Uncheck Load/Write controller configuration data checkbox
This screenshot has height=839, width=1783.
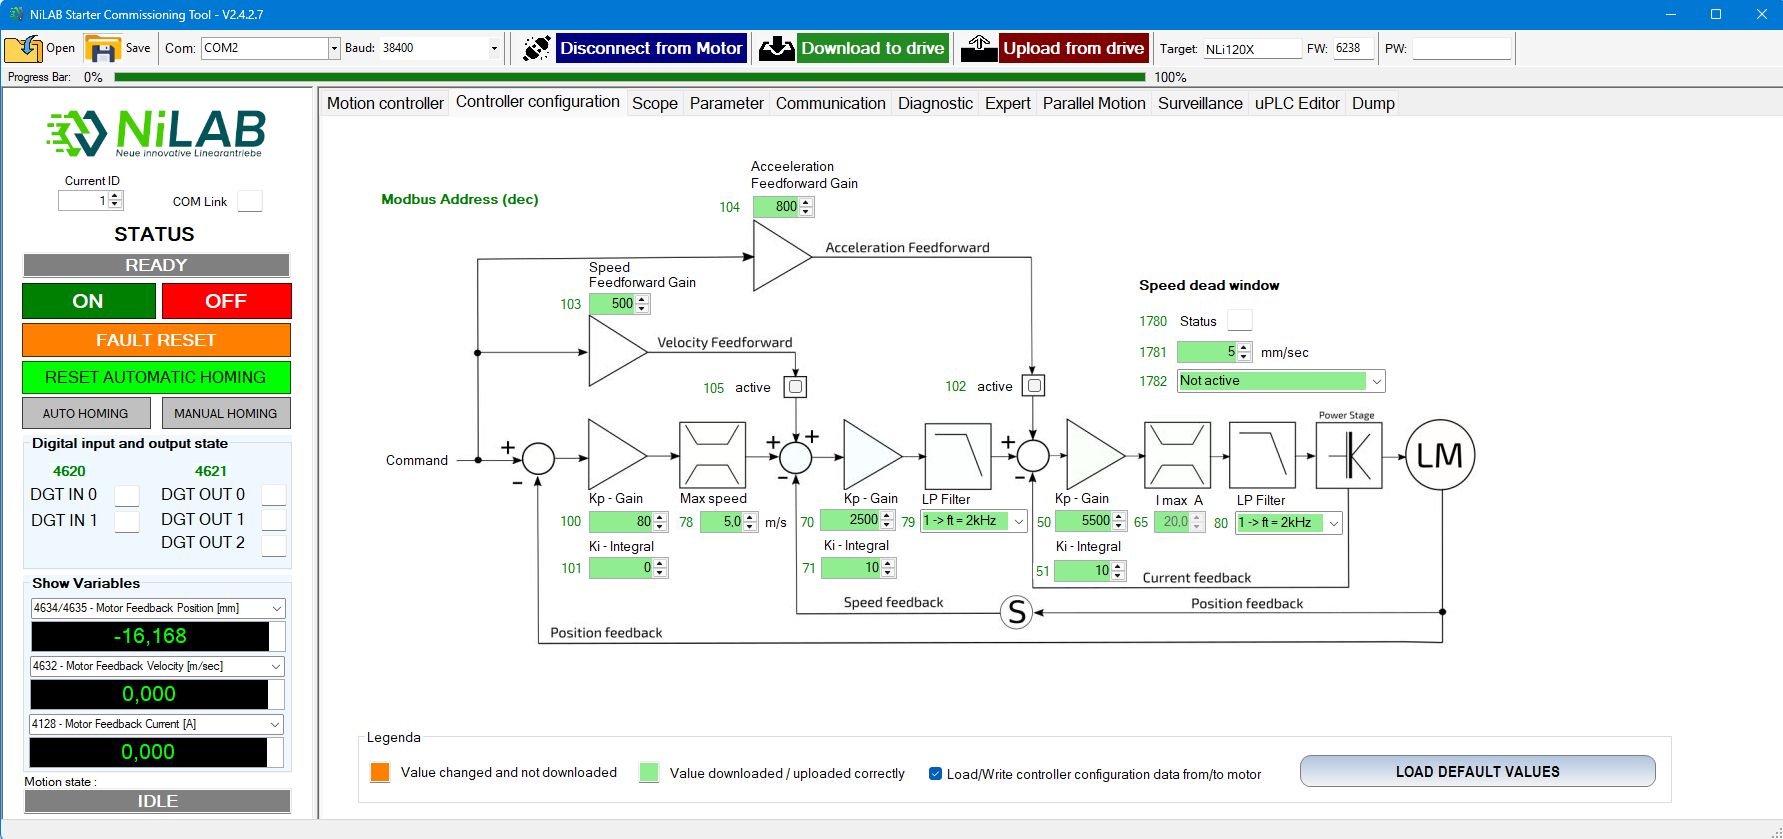pos(935,774)
